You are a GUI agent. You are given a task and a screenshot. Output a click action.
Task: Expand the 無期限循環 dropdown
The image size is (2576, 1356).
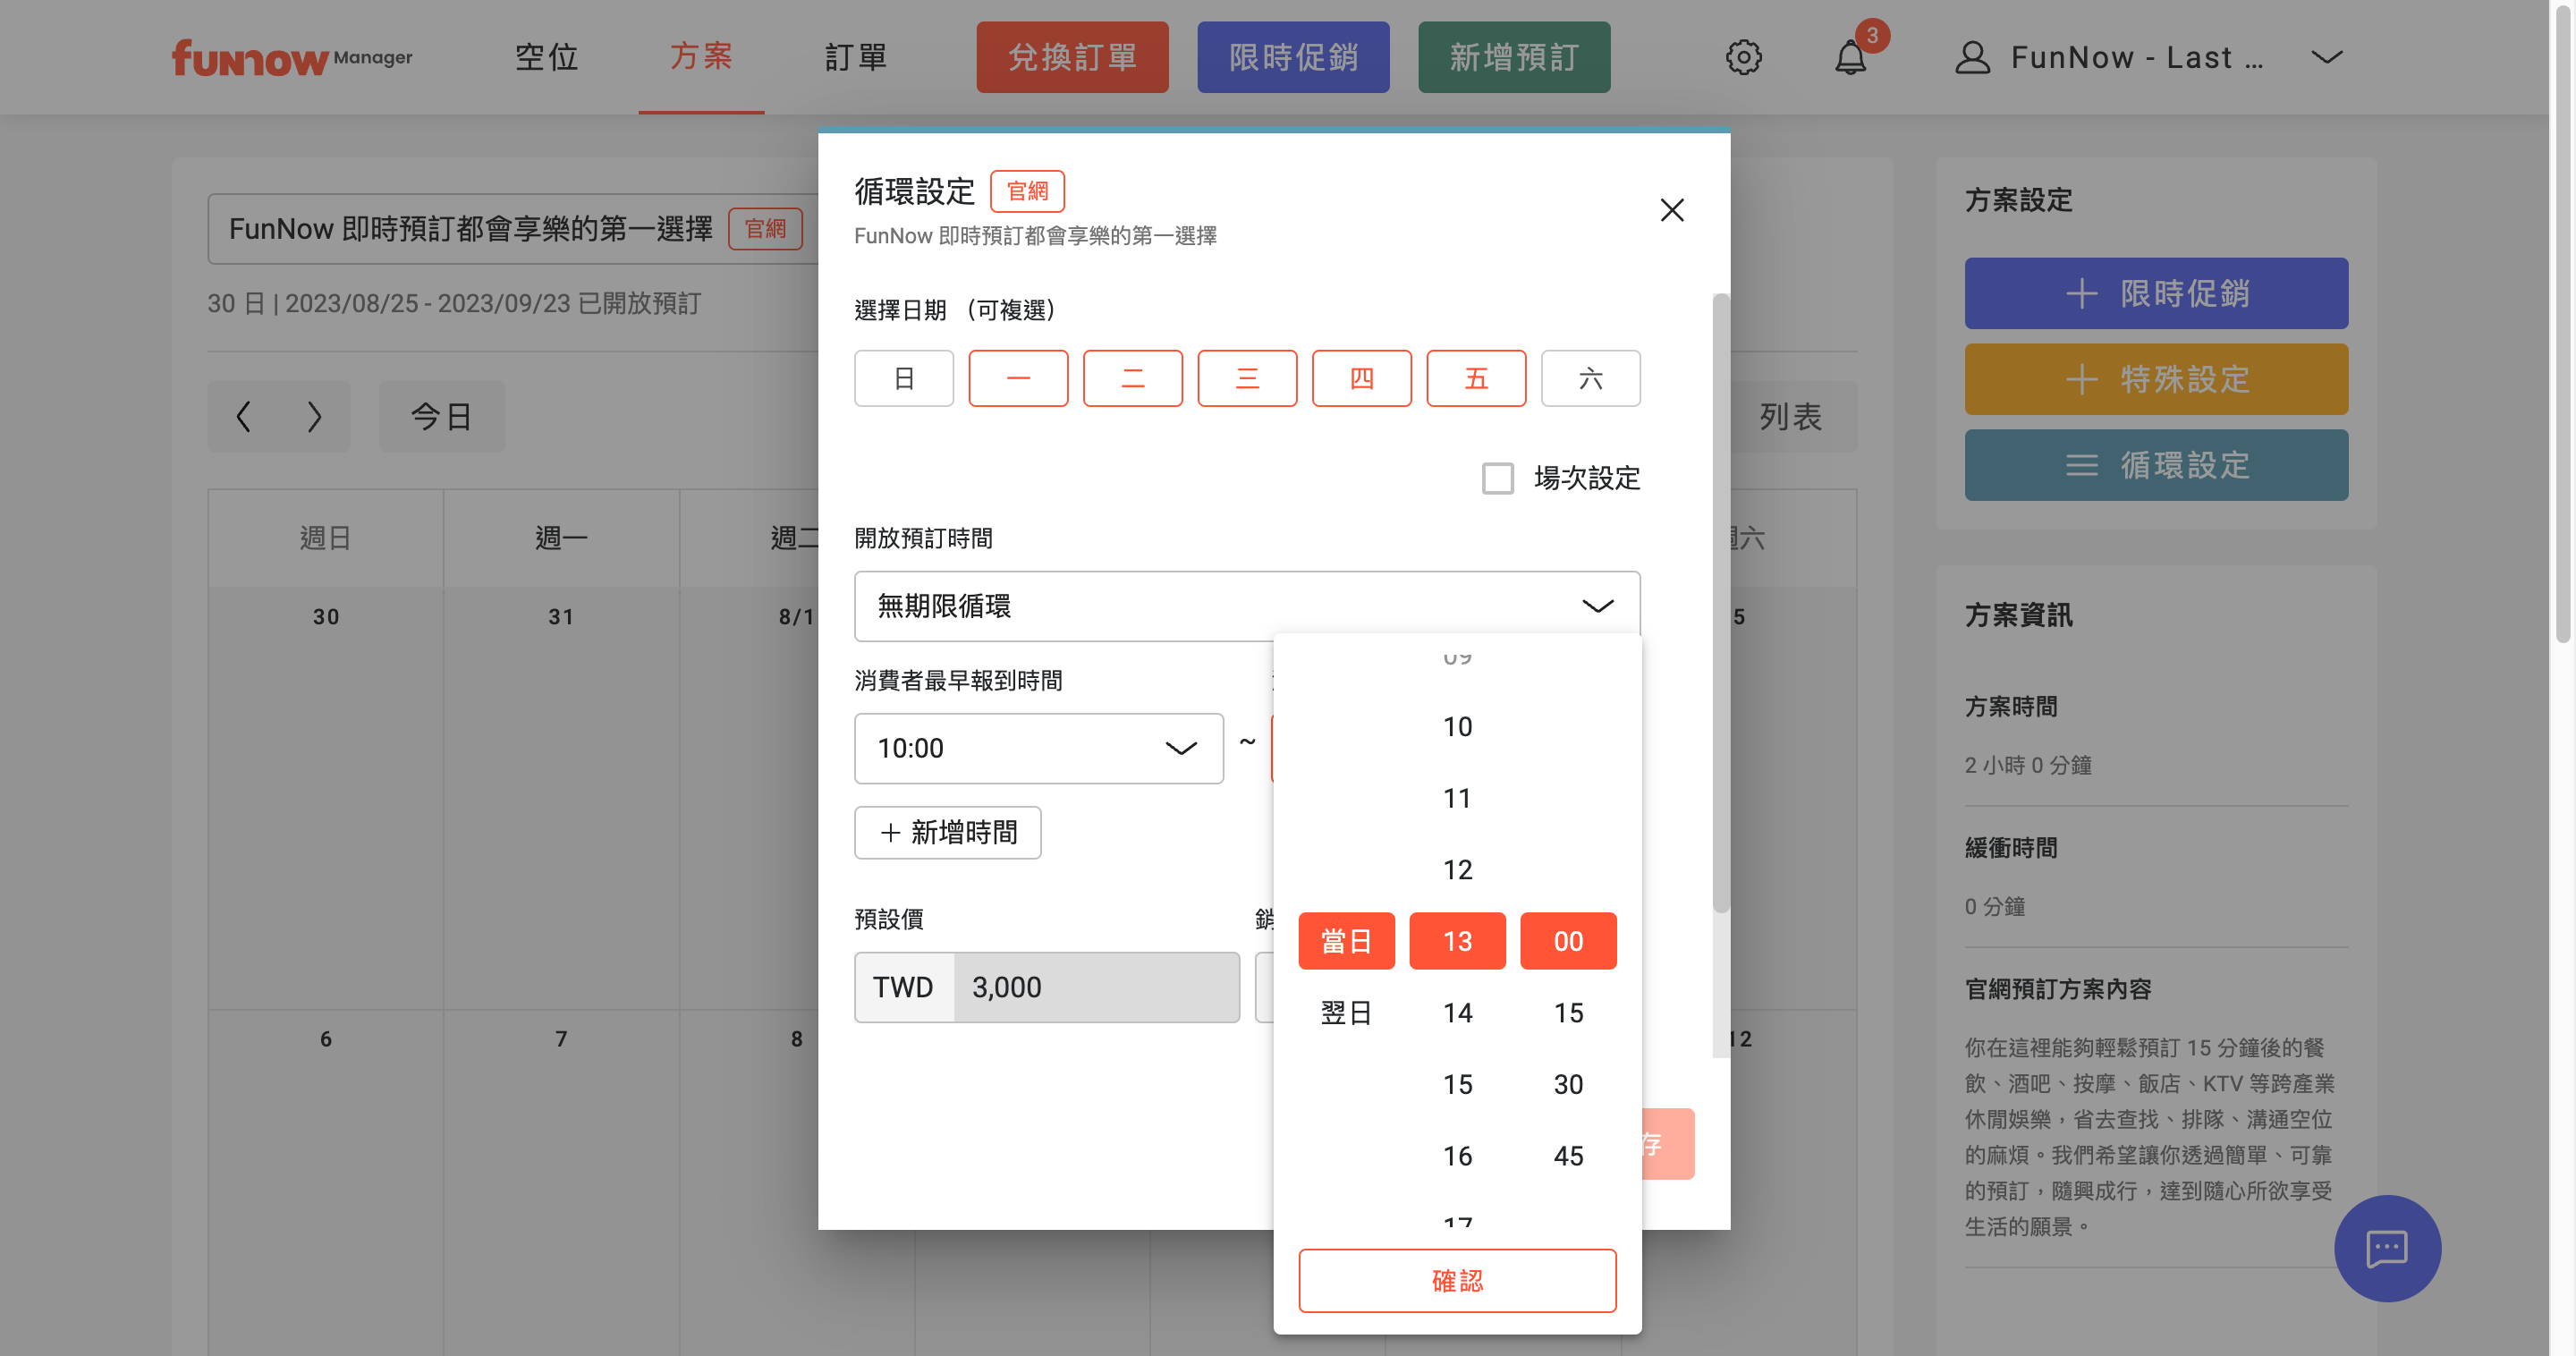[1247, 606]
